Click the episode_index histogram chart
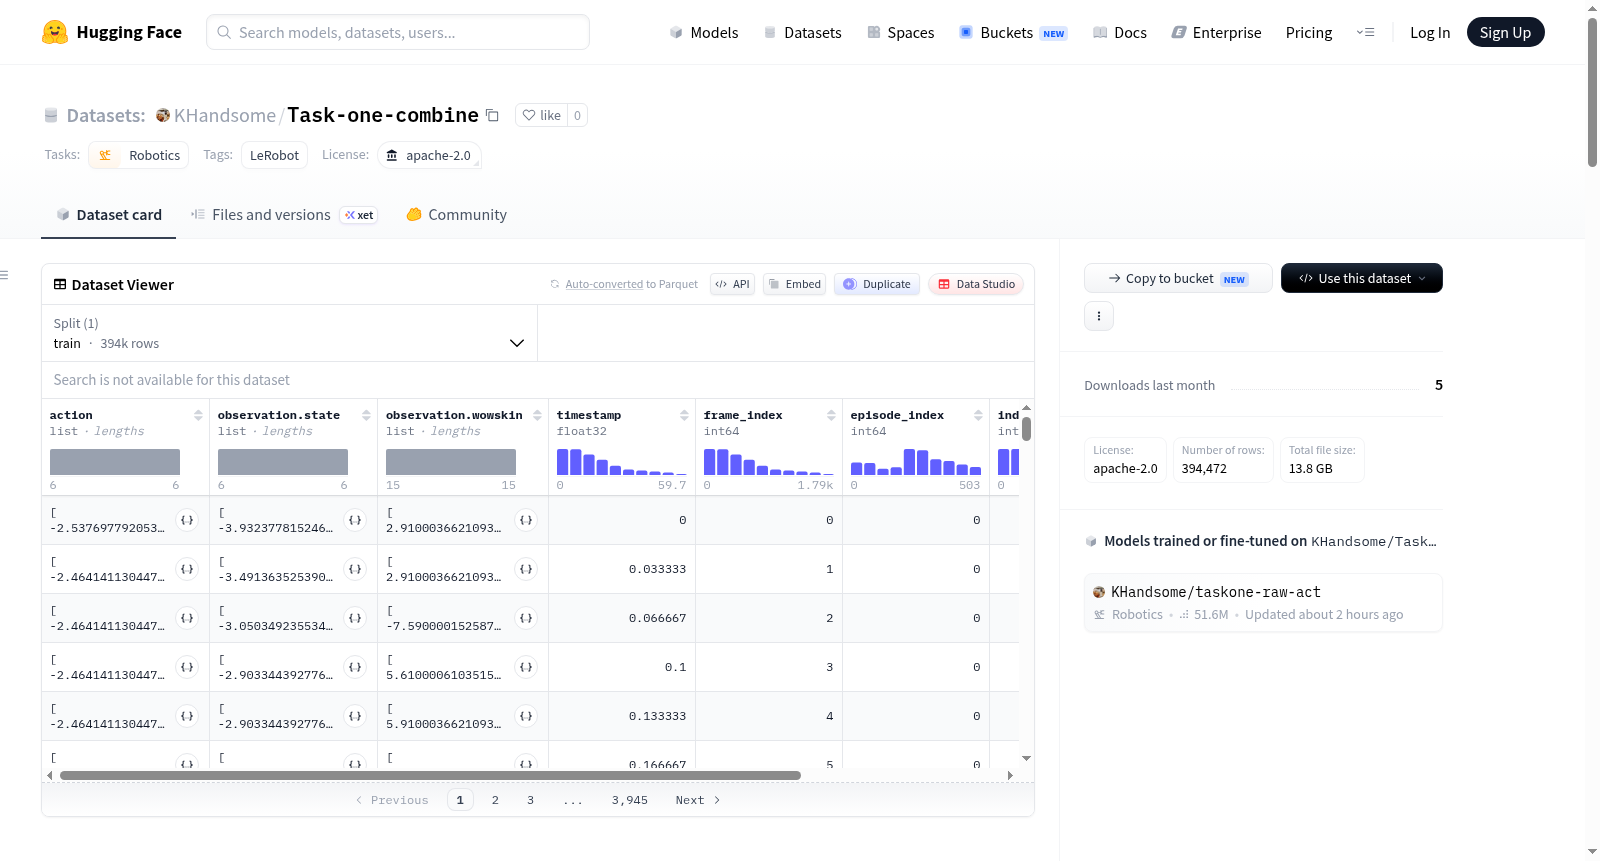Image resolution: width=1600 pixels, height=861 pixels. [916, 461]
